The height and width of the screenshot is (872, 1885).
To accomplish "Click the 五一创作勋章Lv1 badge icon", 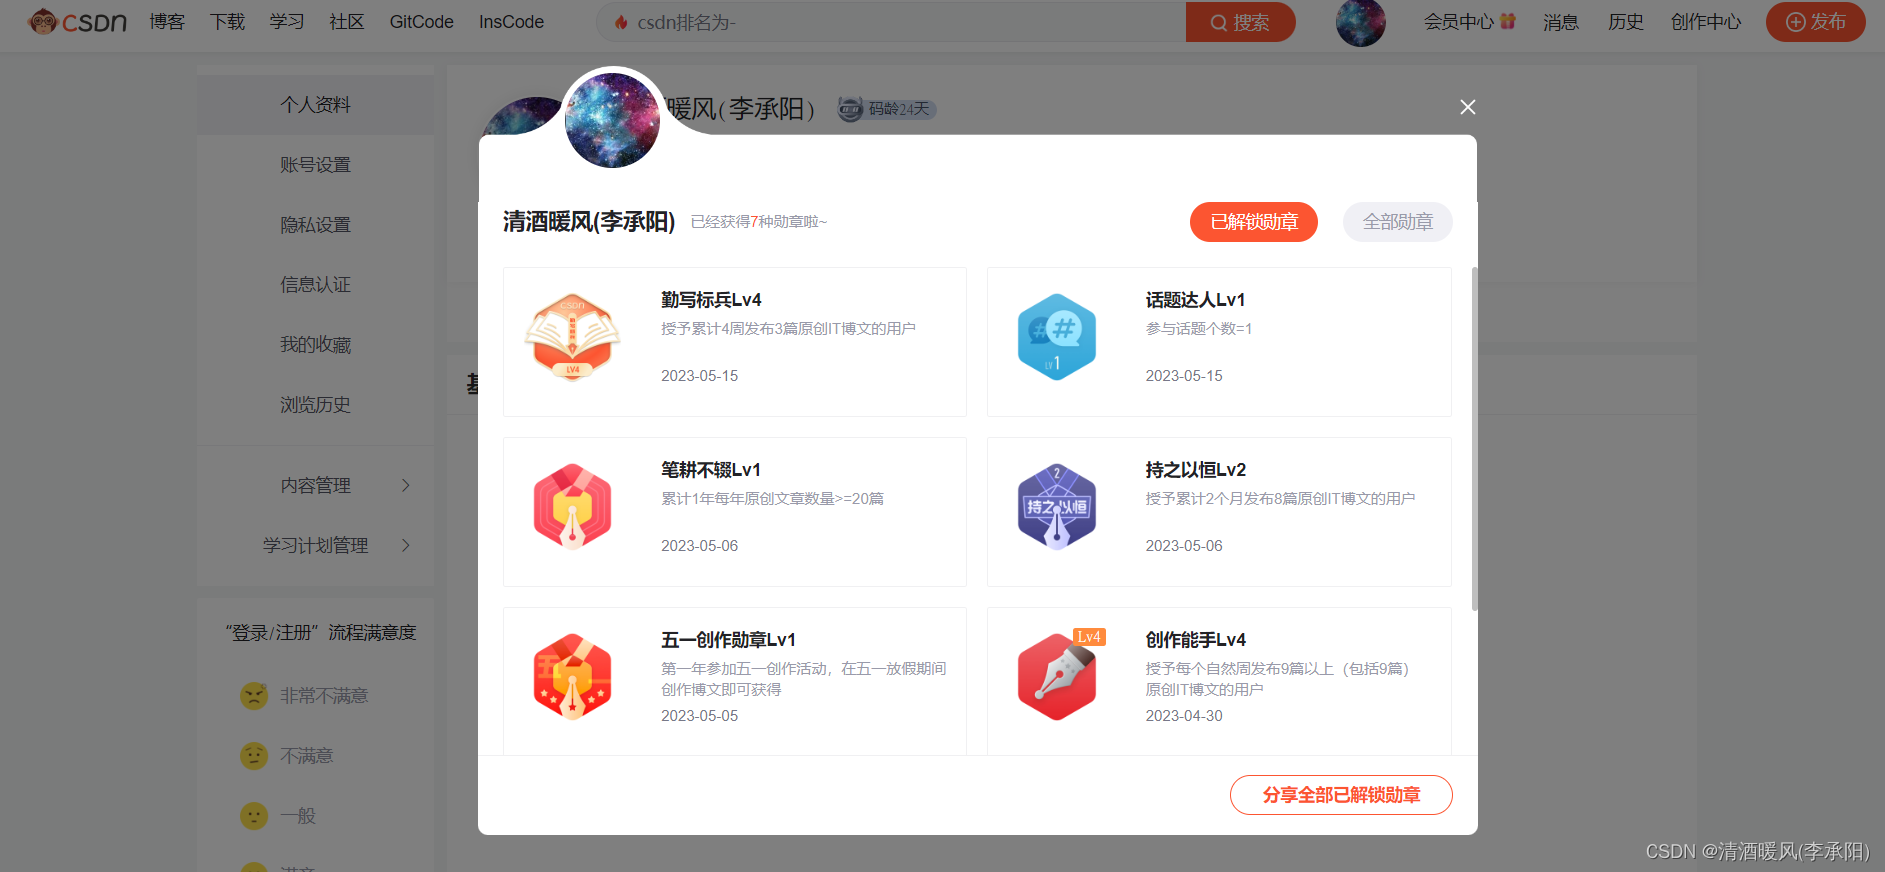I will click(572, 677).
